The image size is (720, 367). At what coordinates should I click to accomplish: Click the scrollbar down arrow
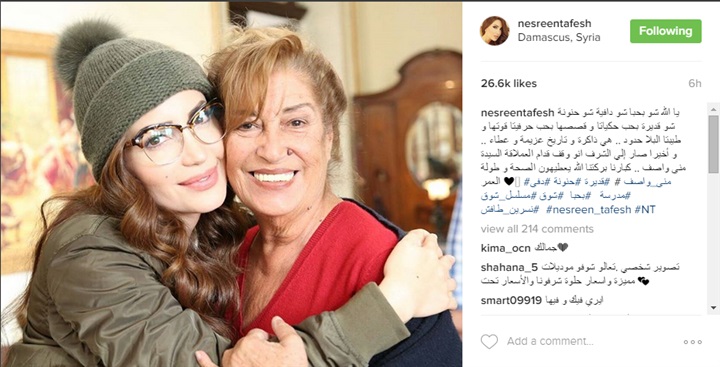[x=713, y=307]
